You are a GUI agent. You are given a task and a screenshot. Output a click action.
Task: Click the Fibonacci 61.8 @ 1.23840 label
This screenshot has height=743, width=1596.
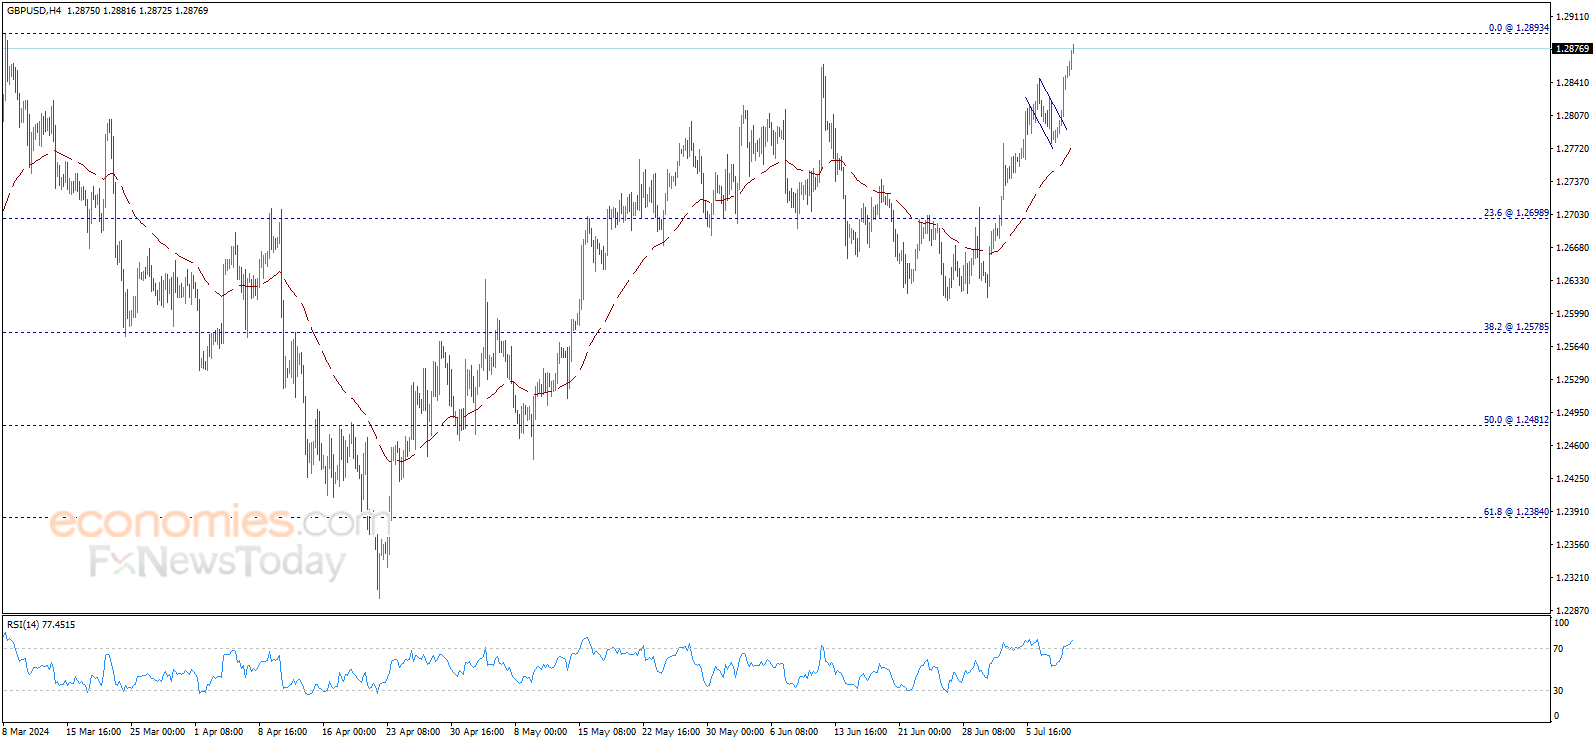pyautogui.click(x=1516, y=512)
